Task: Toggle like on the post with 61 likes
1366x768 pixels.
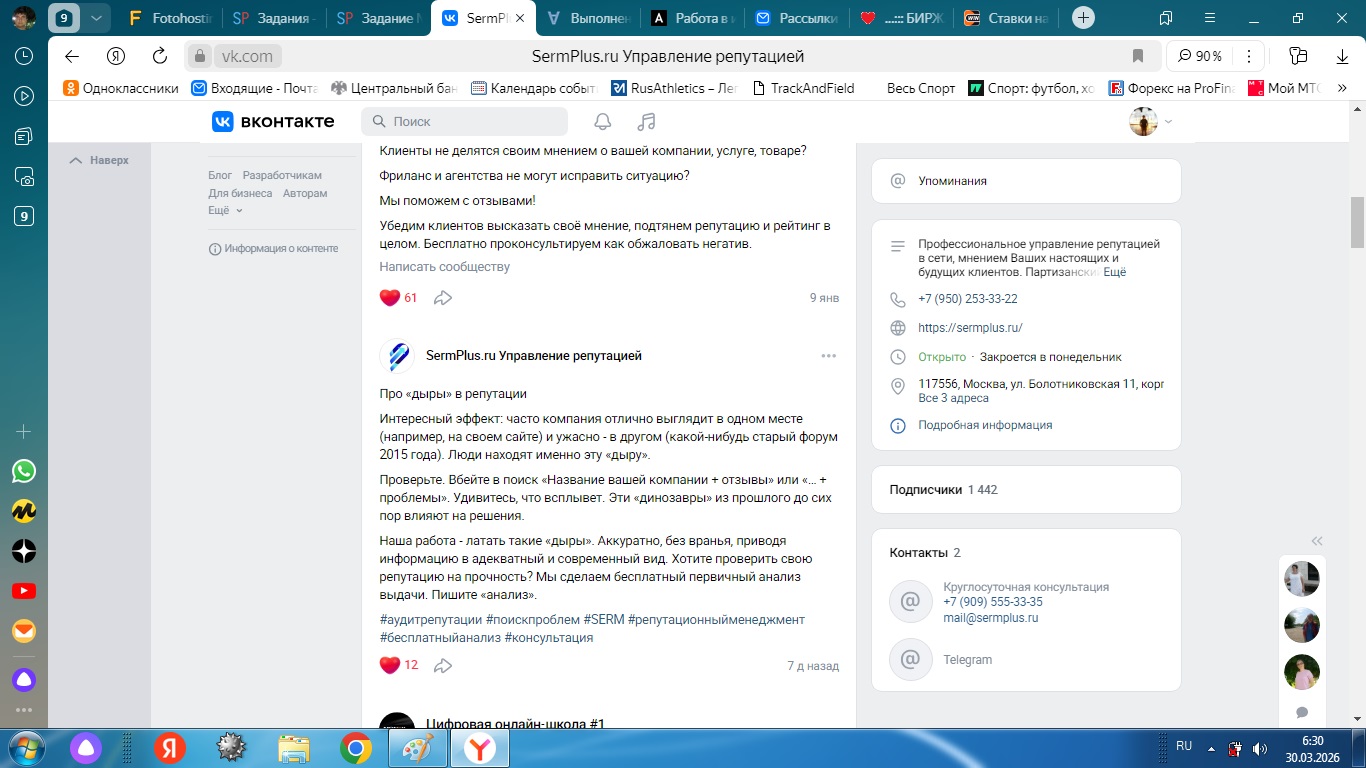Action: click(390, 297)
